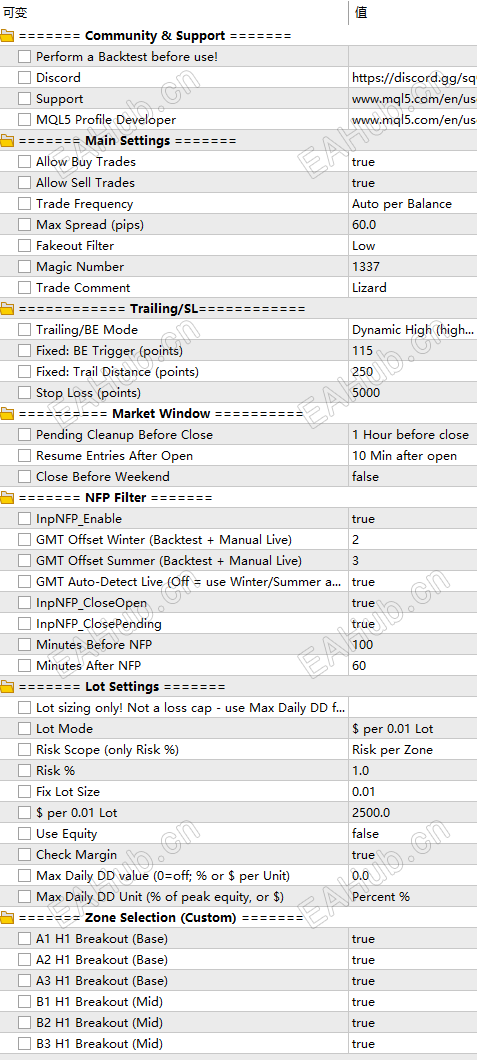Edit the Max Spread value 60.0
The width and height of the screenshot is (477, 1060).
(x=364, y=224)
